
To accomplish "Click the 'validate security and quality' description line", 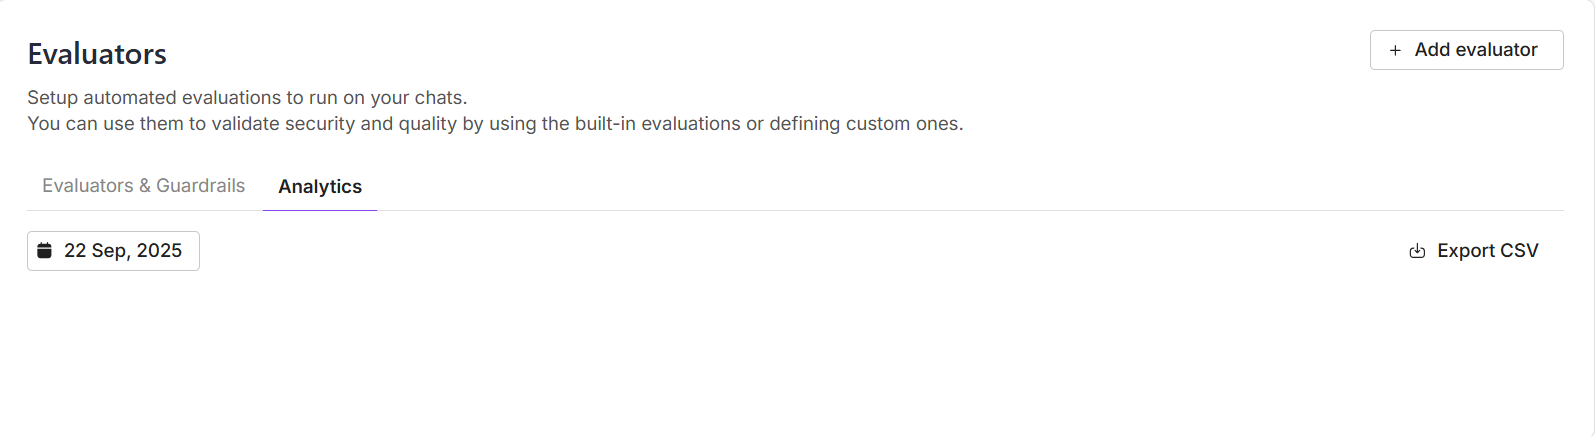I will (495, 124).
